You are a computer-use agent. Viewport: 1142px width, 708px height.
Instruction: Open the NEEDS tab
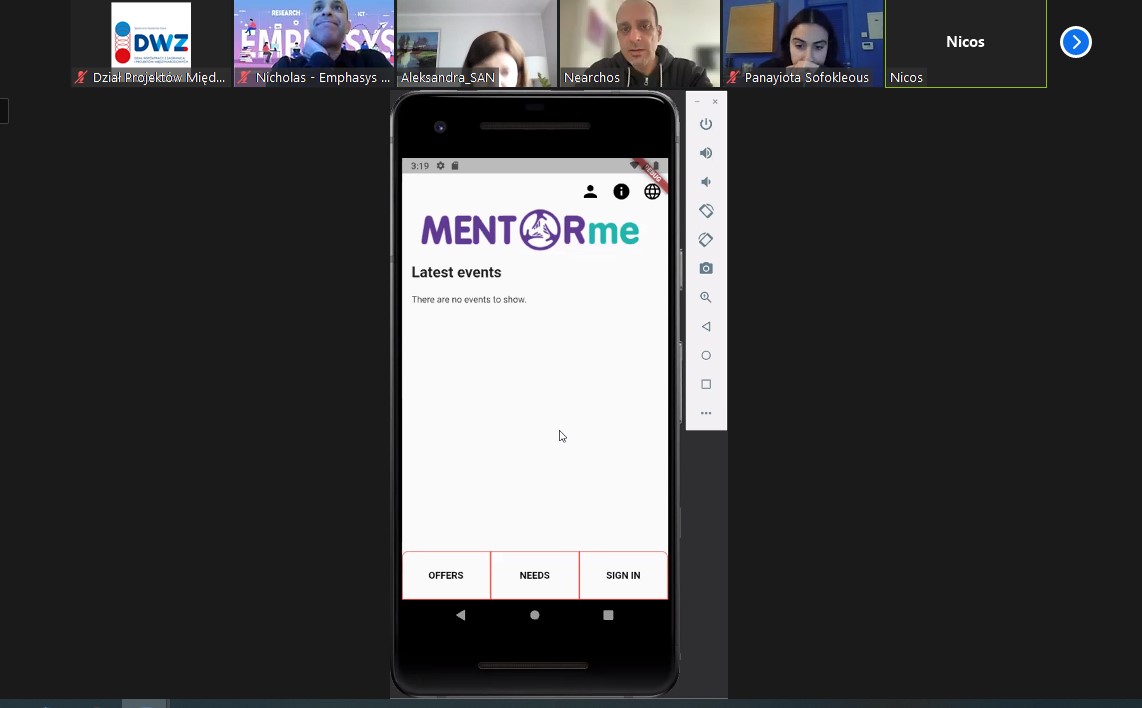(535, 575)
